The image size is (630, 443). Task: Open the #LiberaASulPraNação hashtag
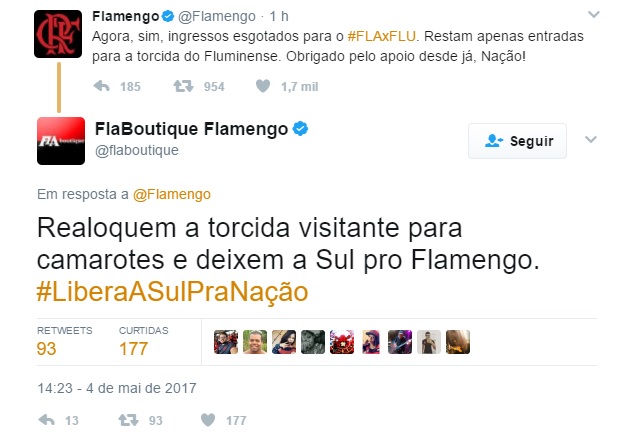pyautogui.click(x=172, y=292)
